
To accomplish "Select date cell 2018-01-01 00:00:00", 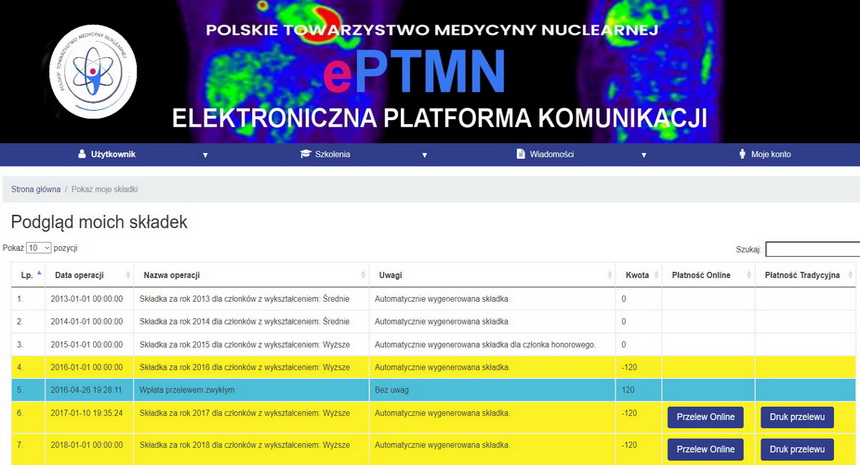I will click(87, 445).
